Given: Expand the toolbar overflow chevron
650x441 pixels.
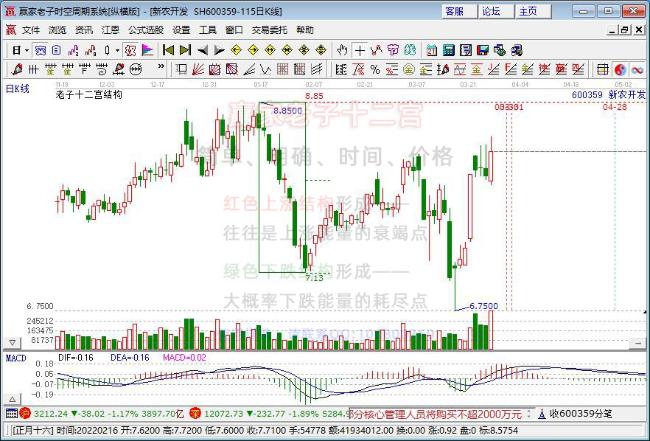Looking at the screenshot, I should click(x=161, y=66).
